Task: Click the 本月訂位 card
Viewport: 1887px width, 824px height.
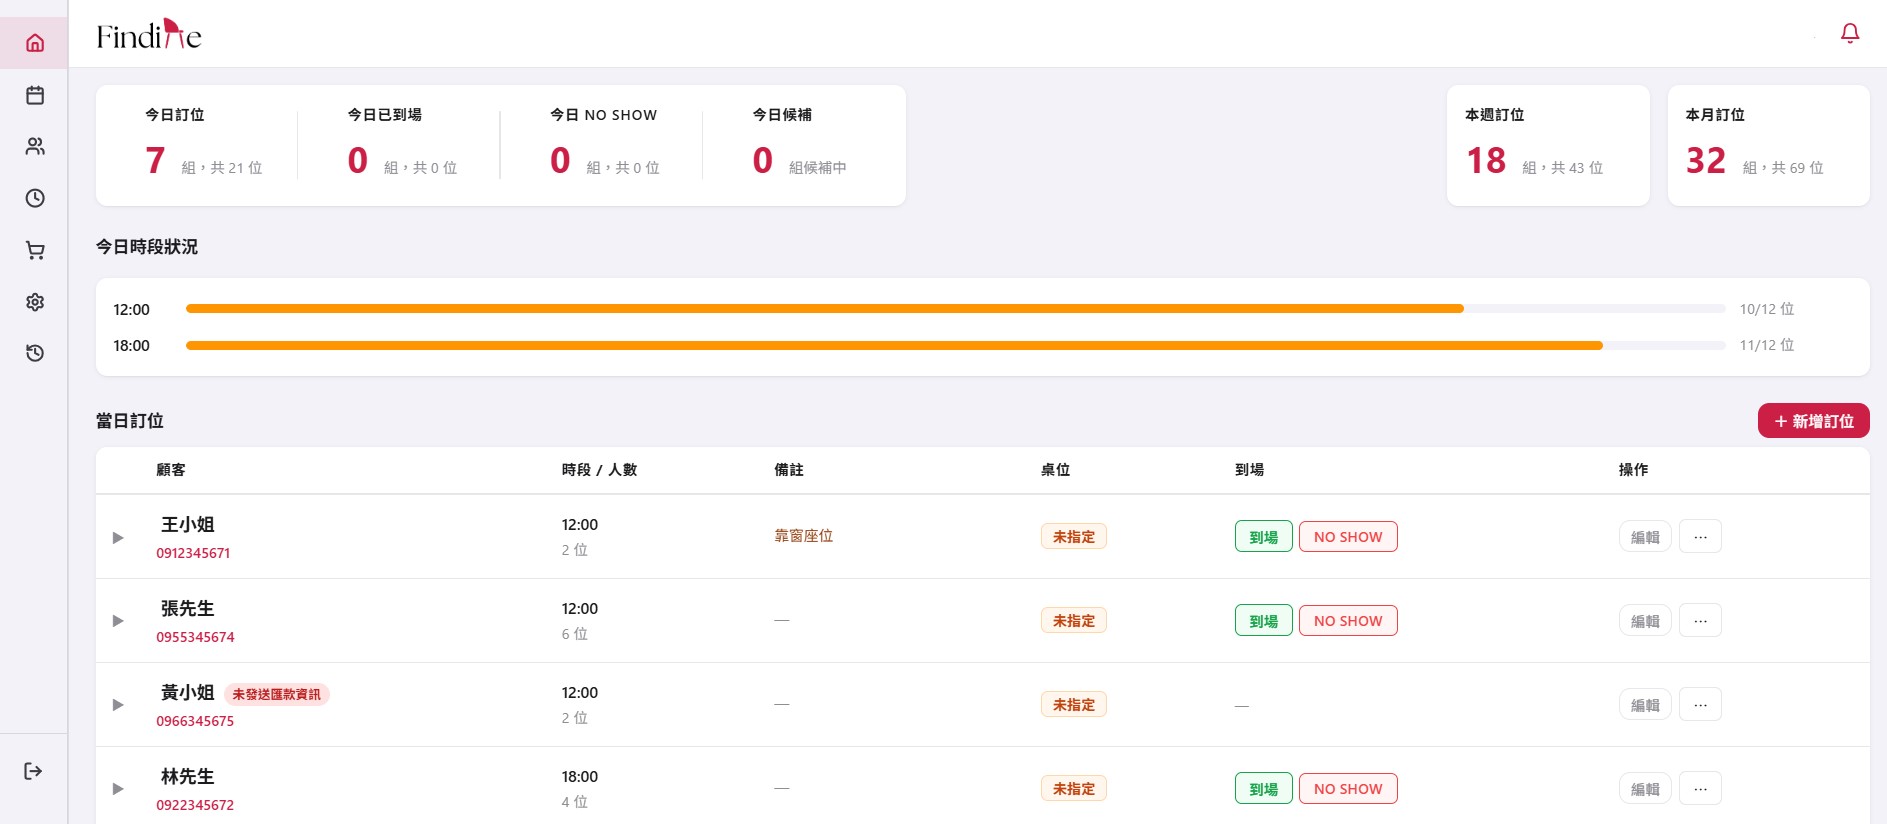Action: coord(1769,146)
